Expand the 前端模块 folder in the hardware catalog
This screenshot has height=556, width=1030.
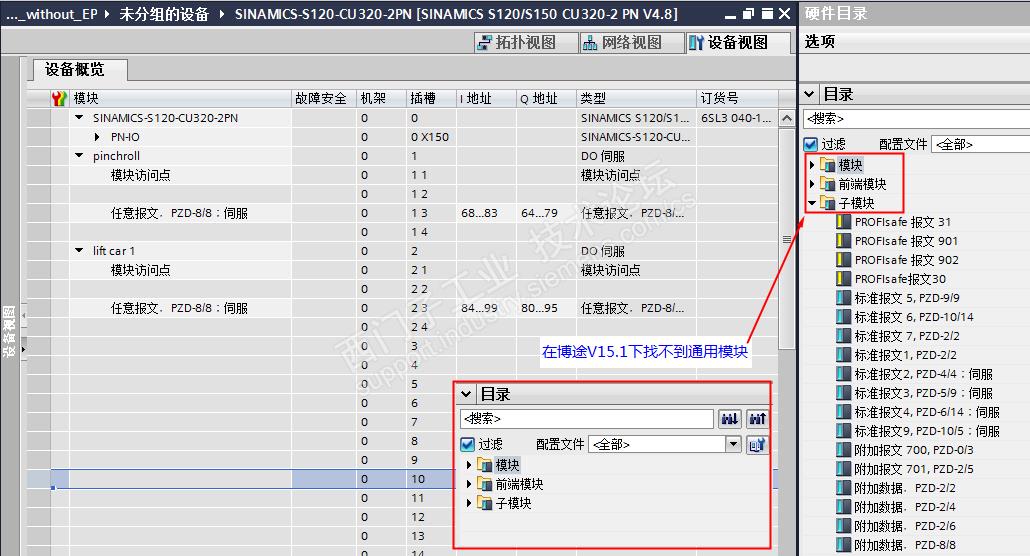point(812,184)
